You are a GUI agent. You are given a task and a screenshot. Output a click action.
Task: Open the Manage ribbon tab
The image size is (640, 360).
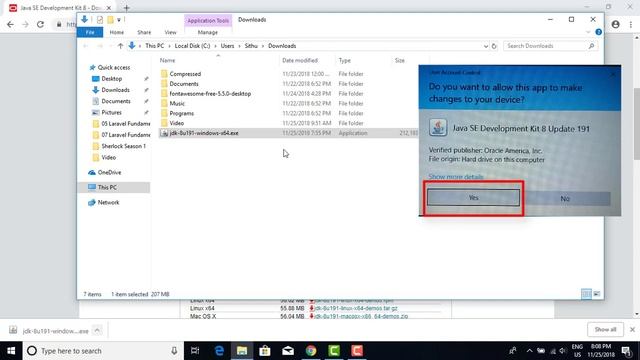coord(208,32)
